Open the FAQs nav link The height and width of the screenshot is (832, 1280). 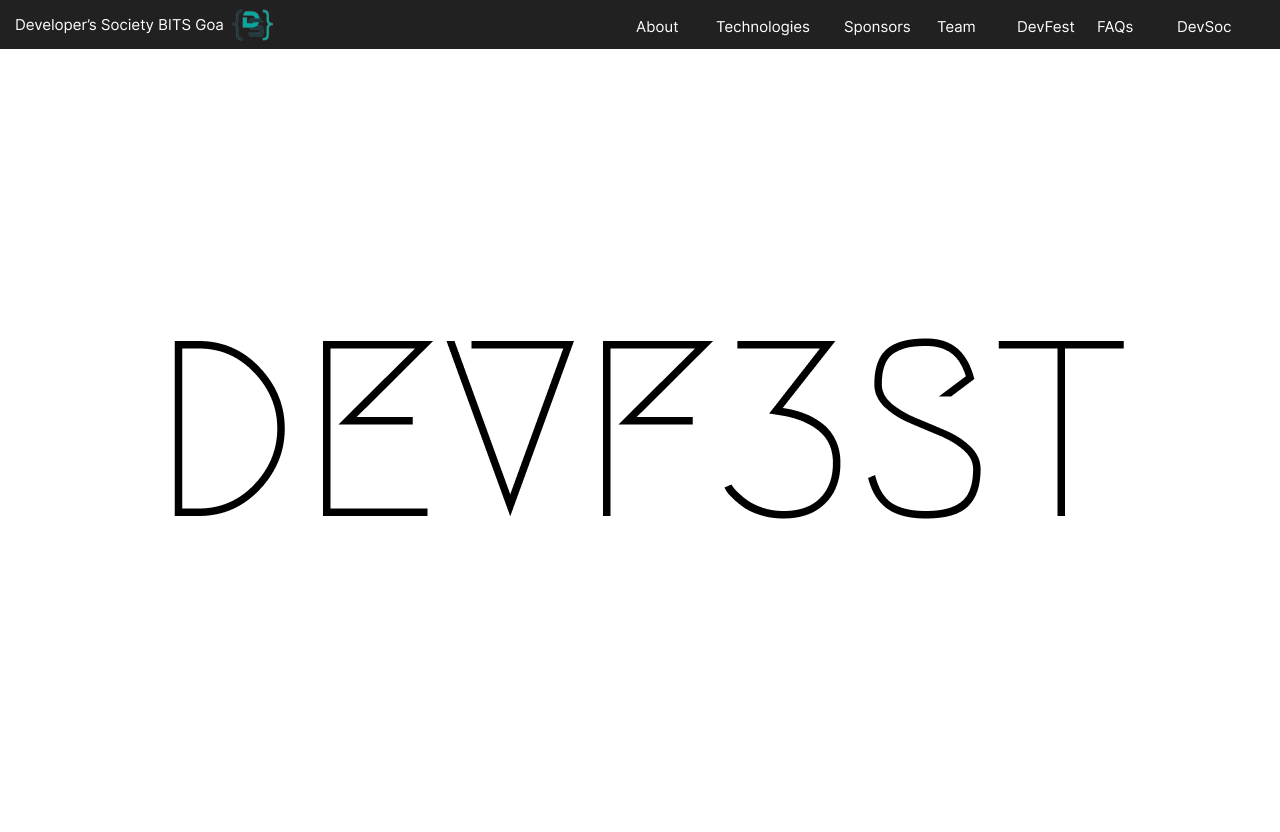coord(1115,27)
